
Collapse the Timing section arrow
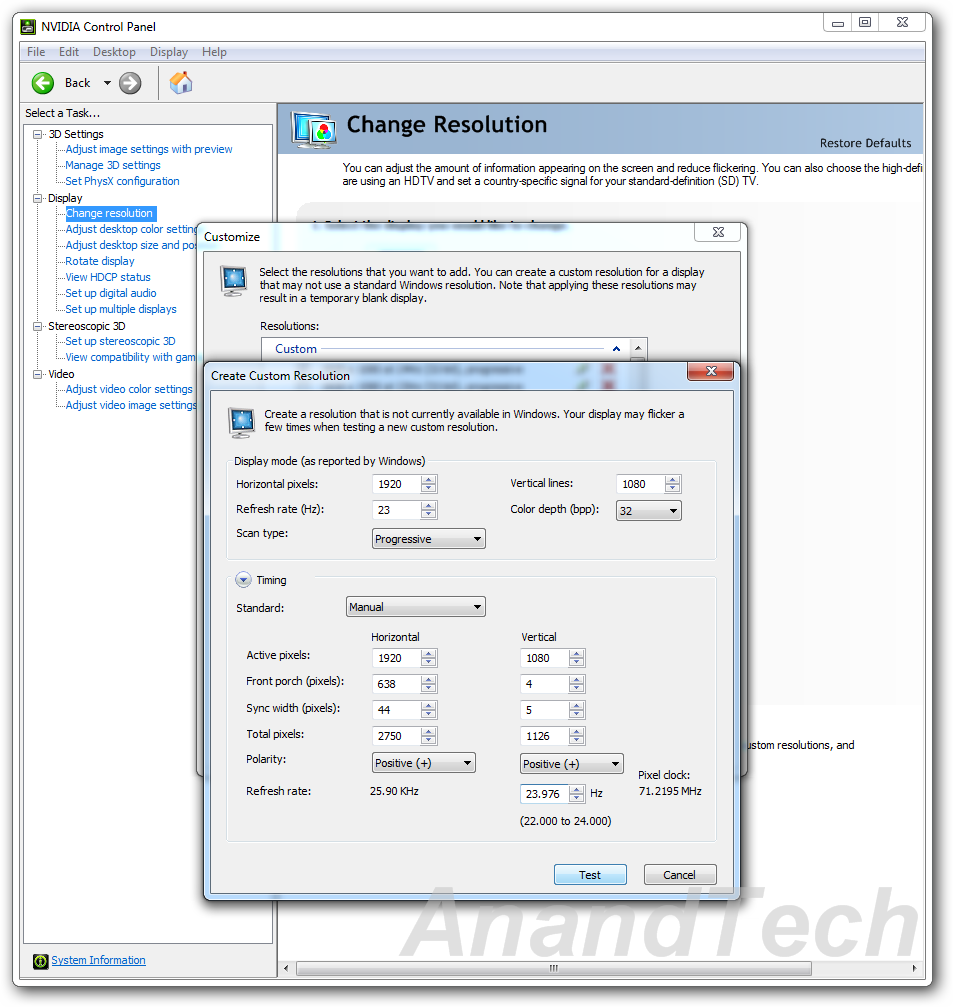[x=243, y=580]
